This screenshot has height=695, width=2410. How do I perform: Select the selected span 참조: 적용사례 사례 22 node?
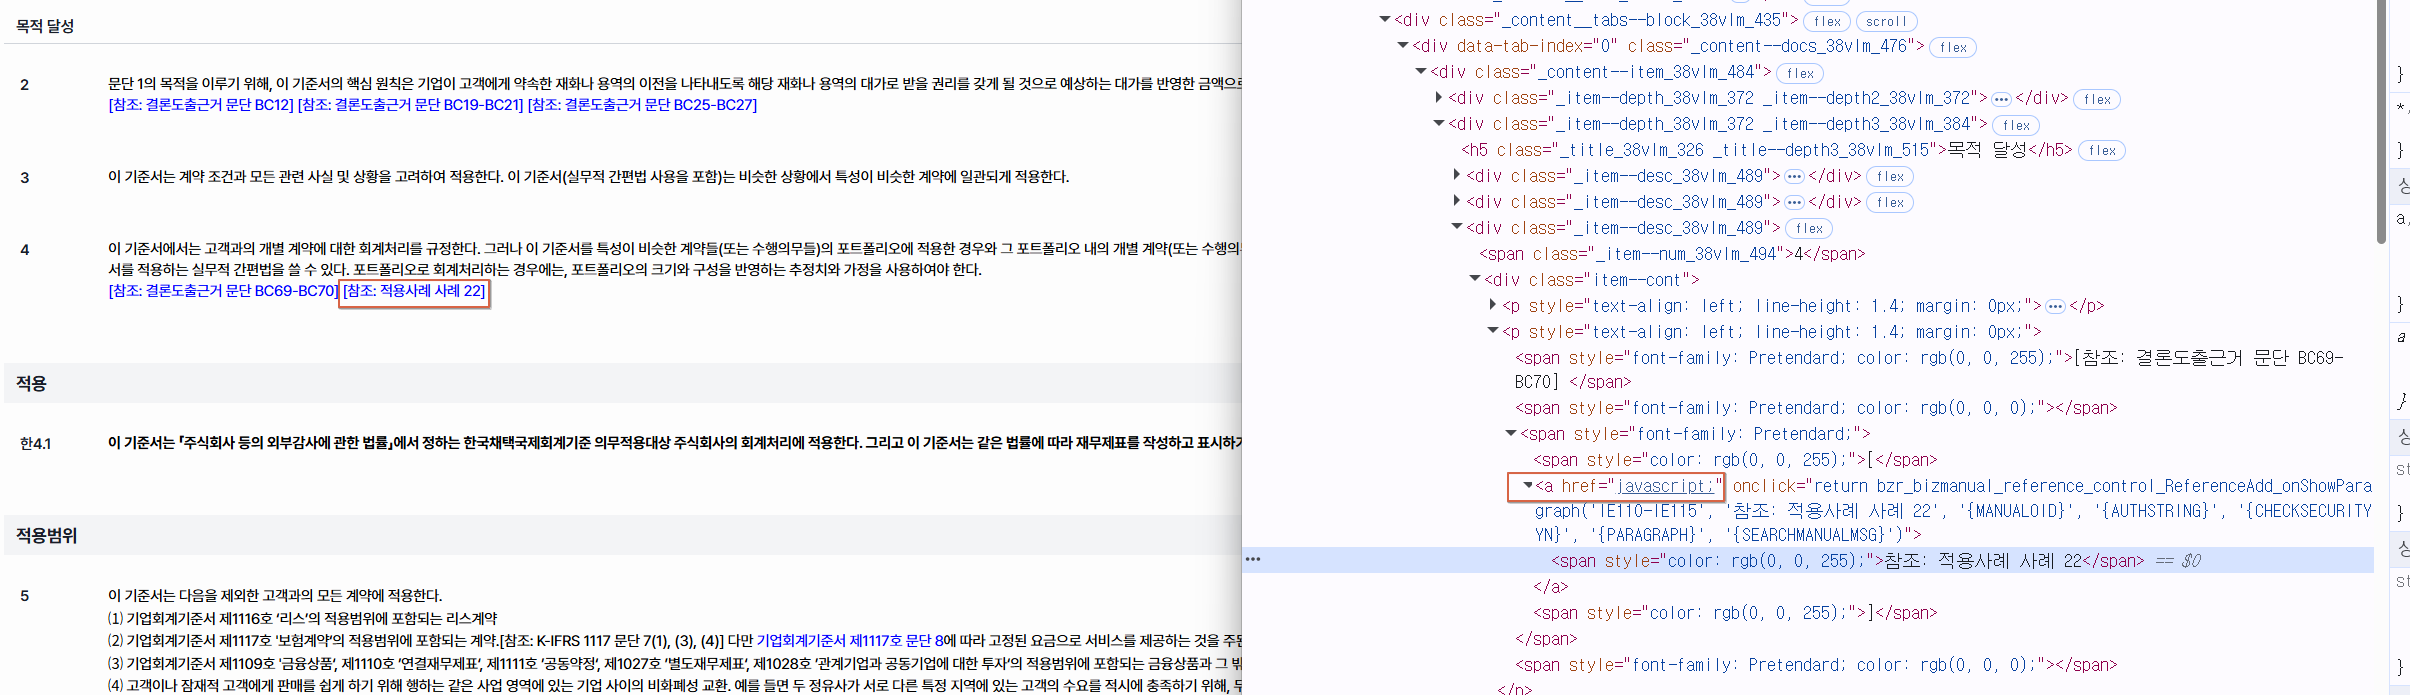click(1848, 561)
